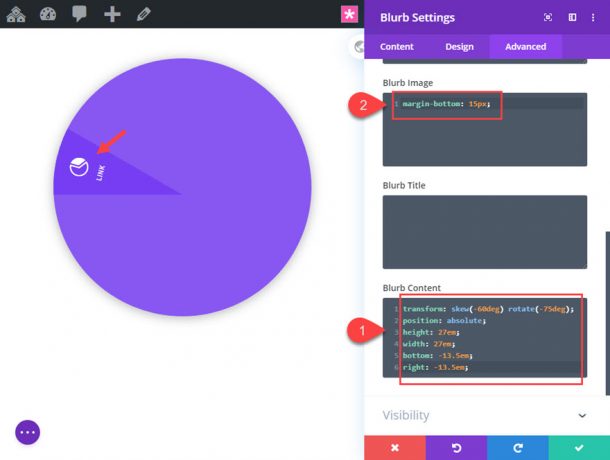The height and width of the screenshot is (460, 610).
Task: Discard changes with red X button
Action: (x=394, y=447)
